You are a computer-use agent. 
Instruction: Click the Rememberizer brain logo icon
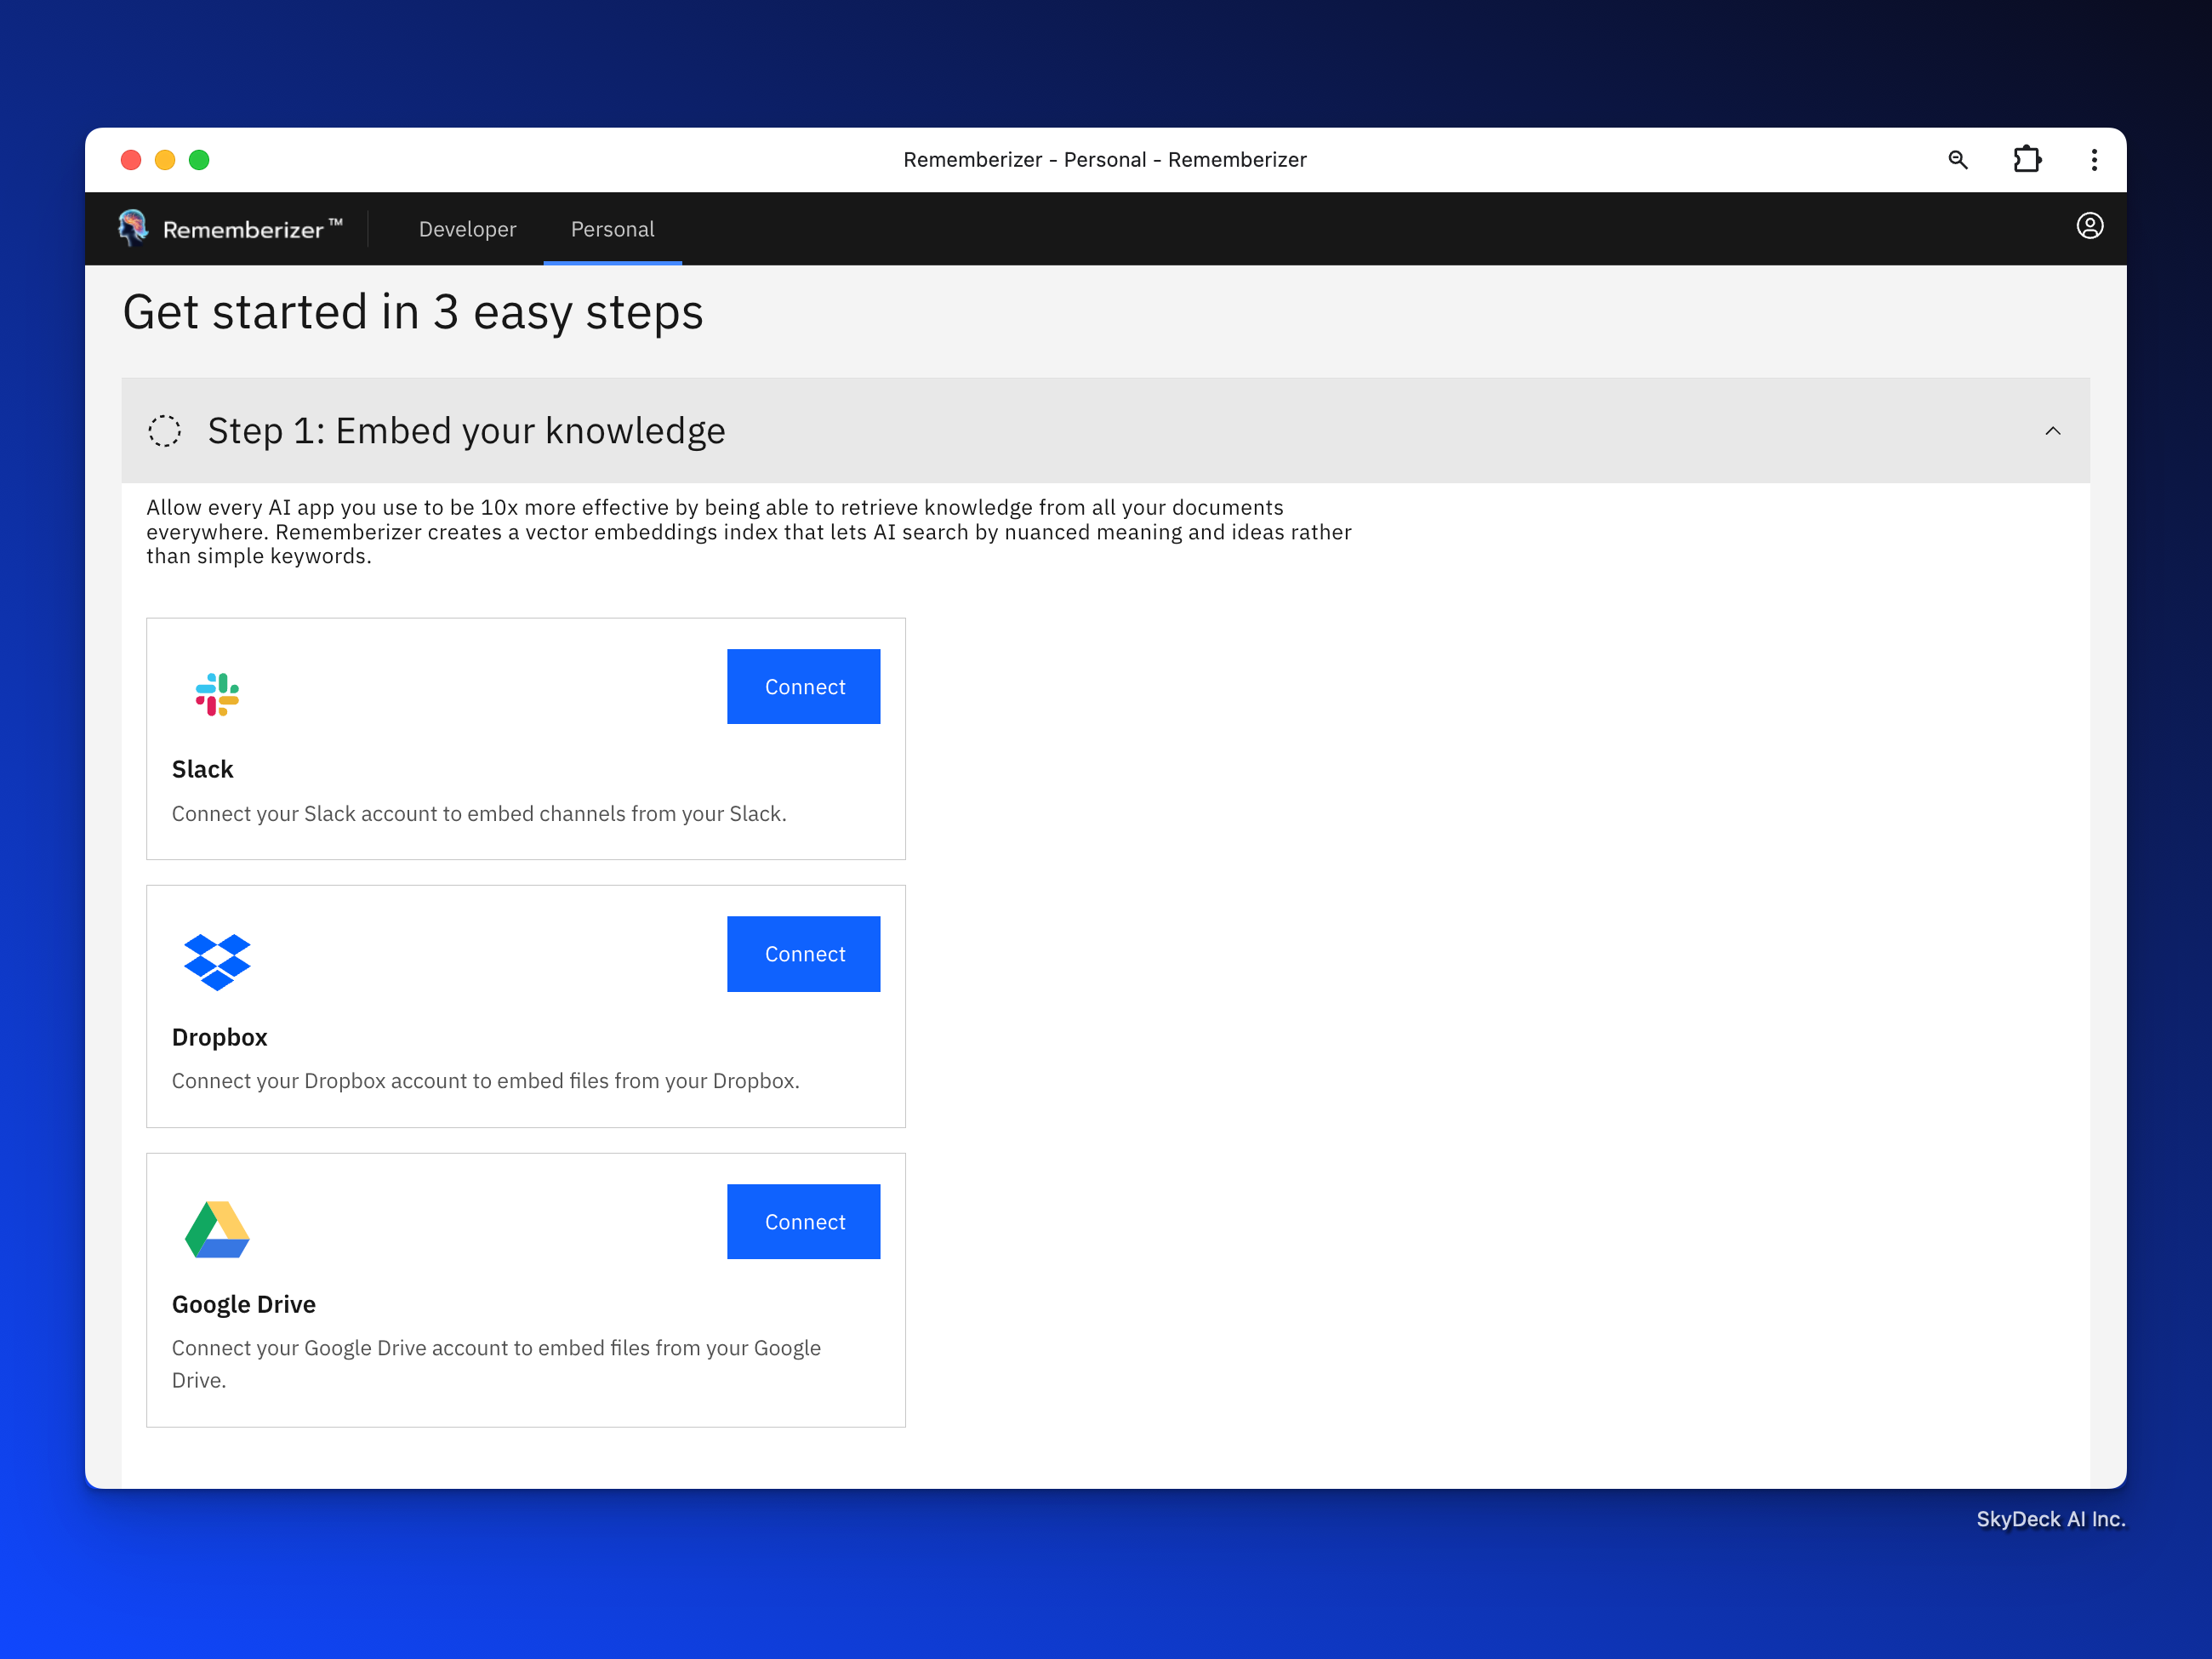(132, 228)
